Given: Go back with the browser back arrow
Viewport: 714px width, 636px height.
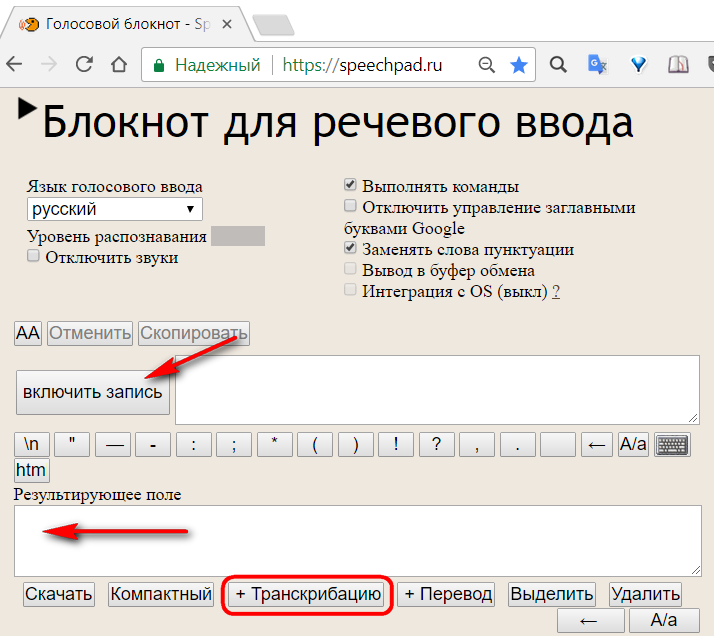Looking at the screenshot, I should (x=14, y=64).
